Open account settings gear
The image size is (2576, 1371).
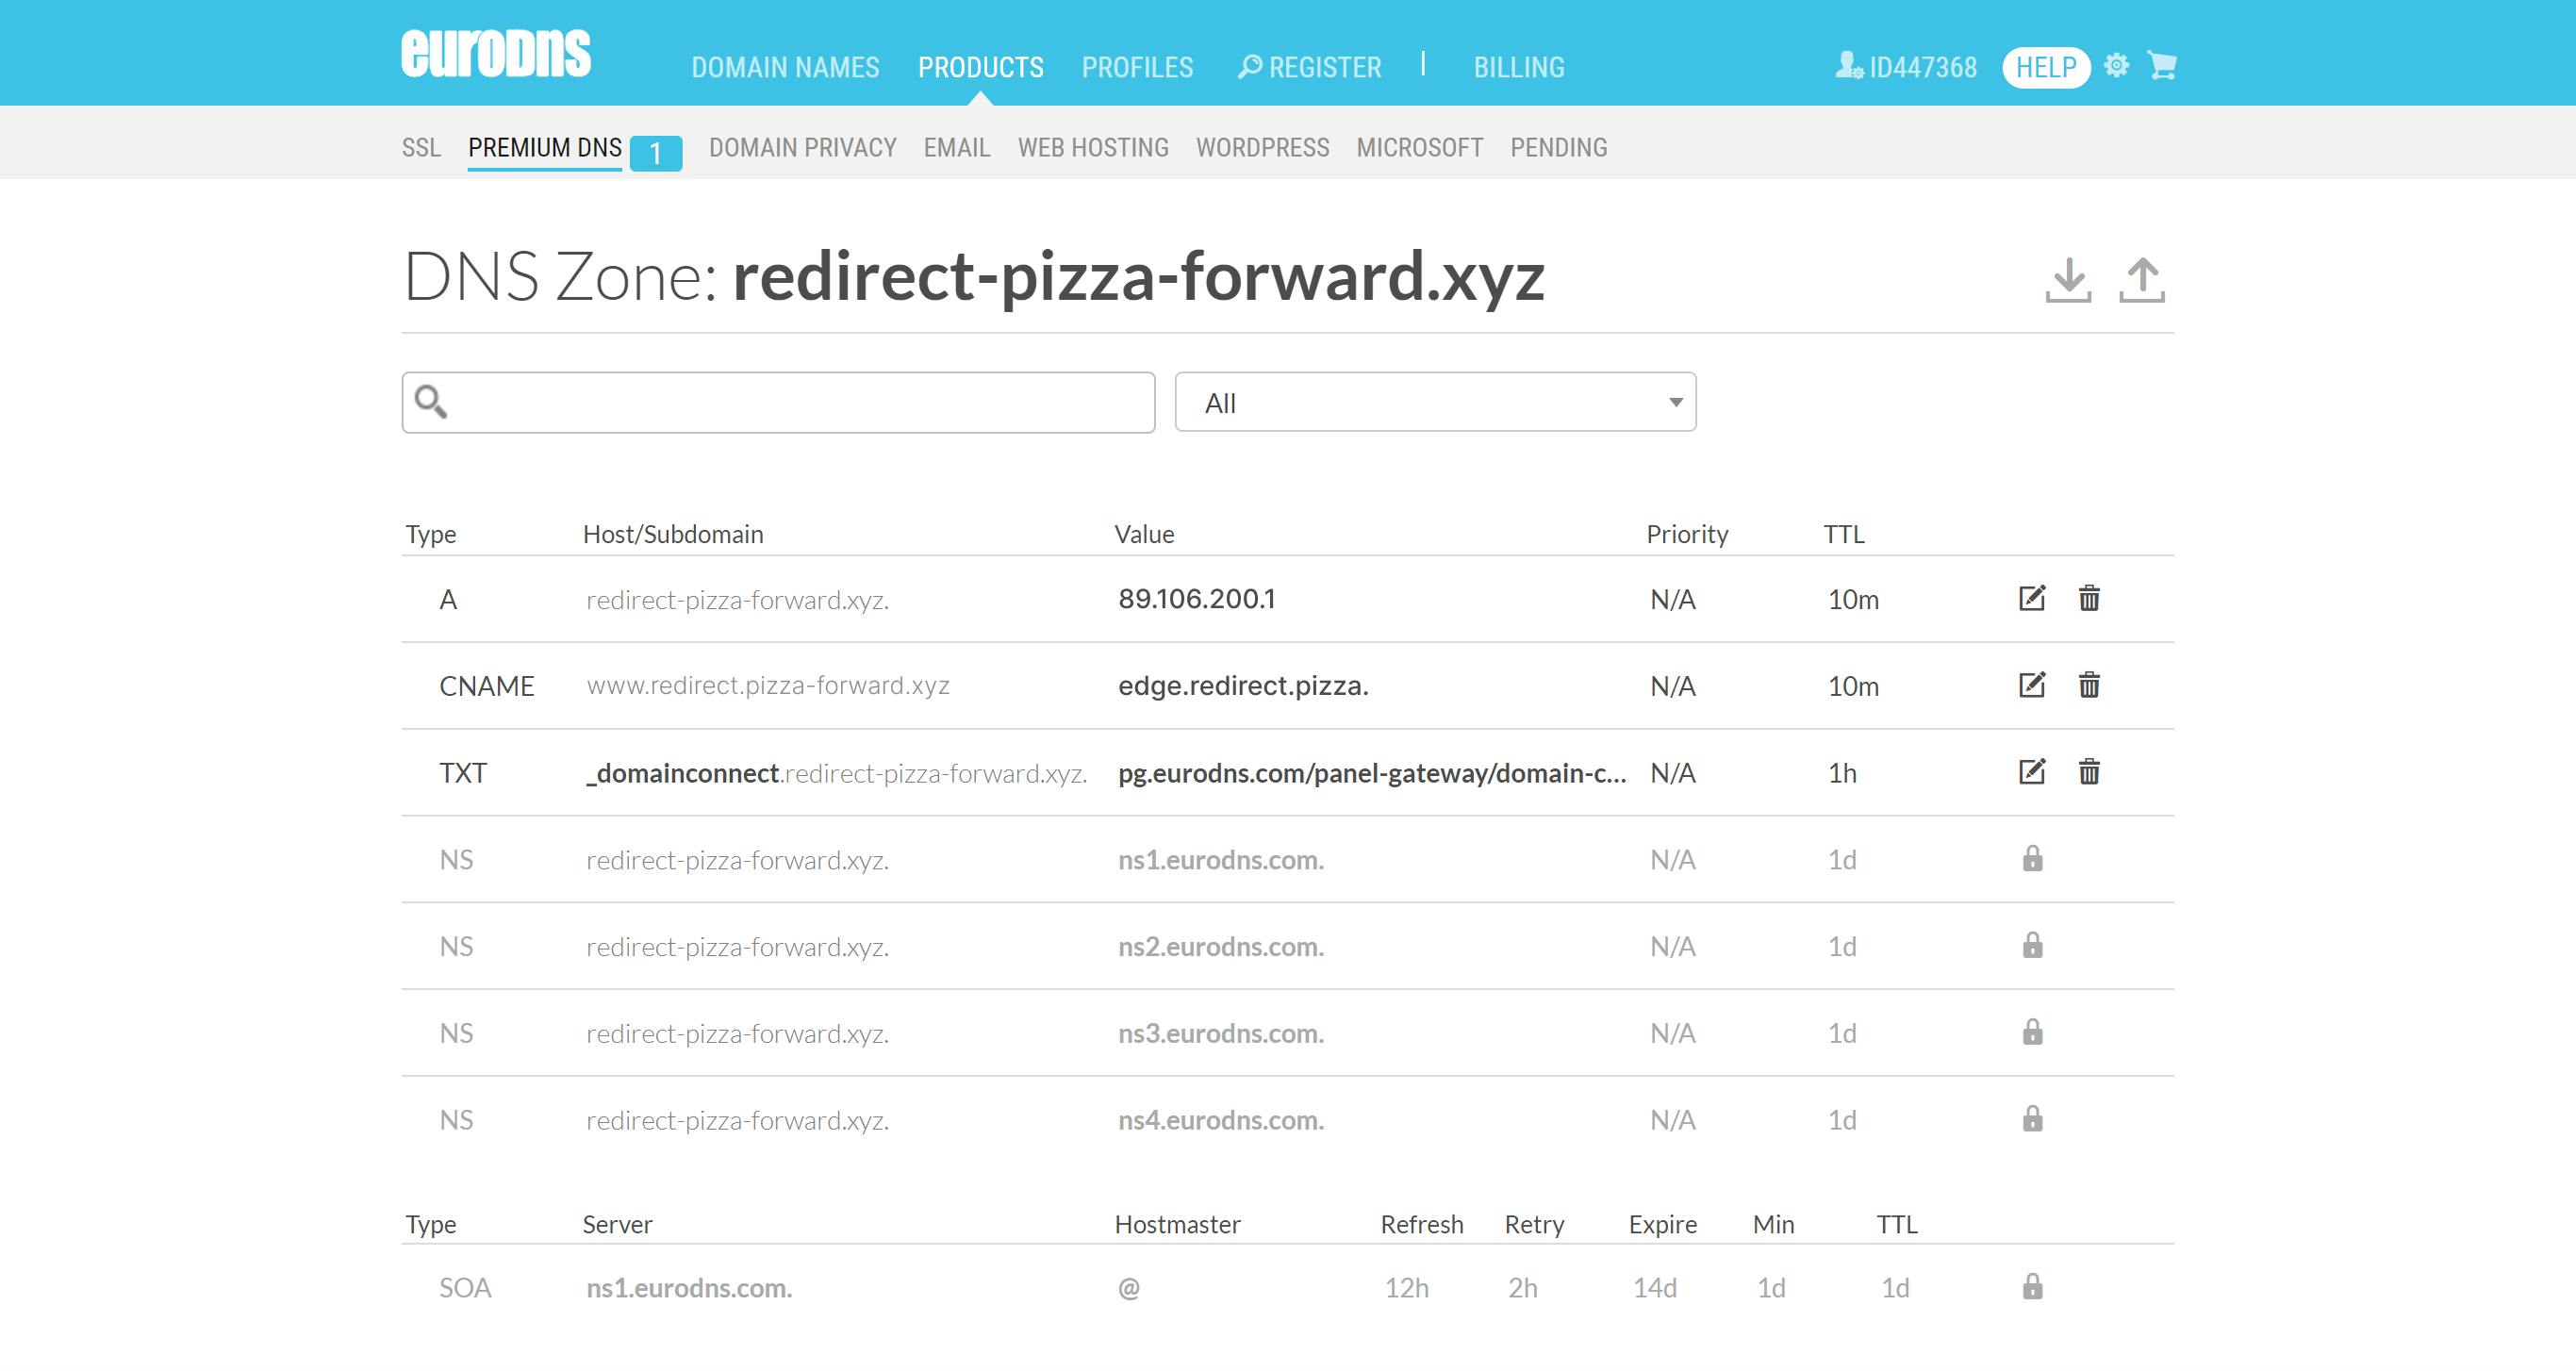pos(2116,66)
